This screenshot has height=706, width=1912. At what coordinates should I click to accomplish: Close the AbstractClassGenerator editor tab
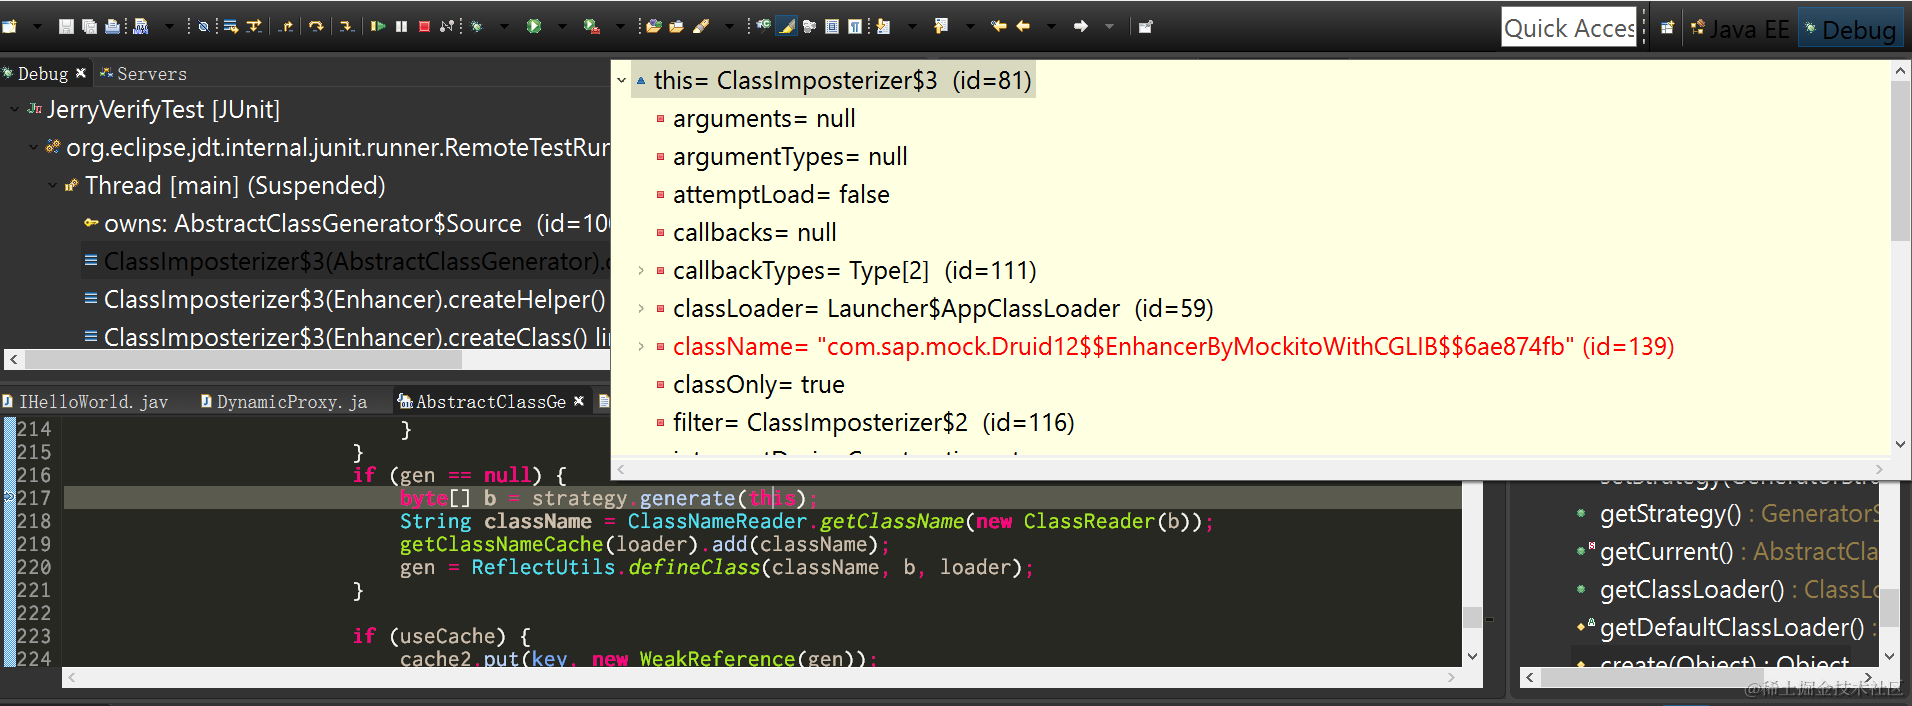(x=578, y=401)
